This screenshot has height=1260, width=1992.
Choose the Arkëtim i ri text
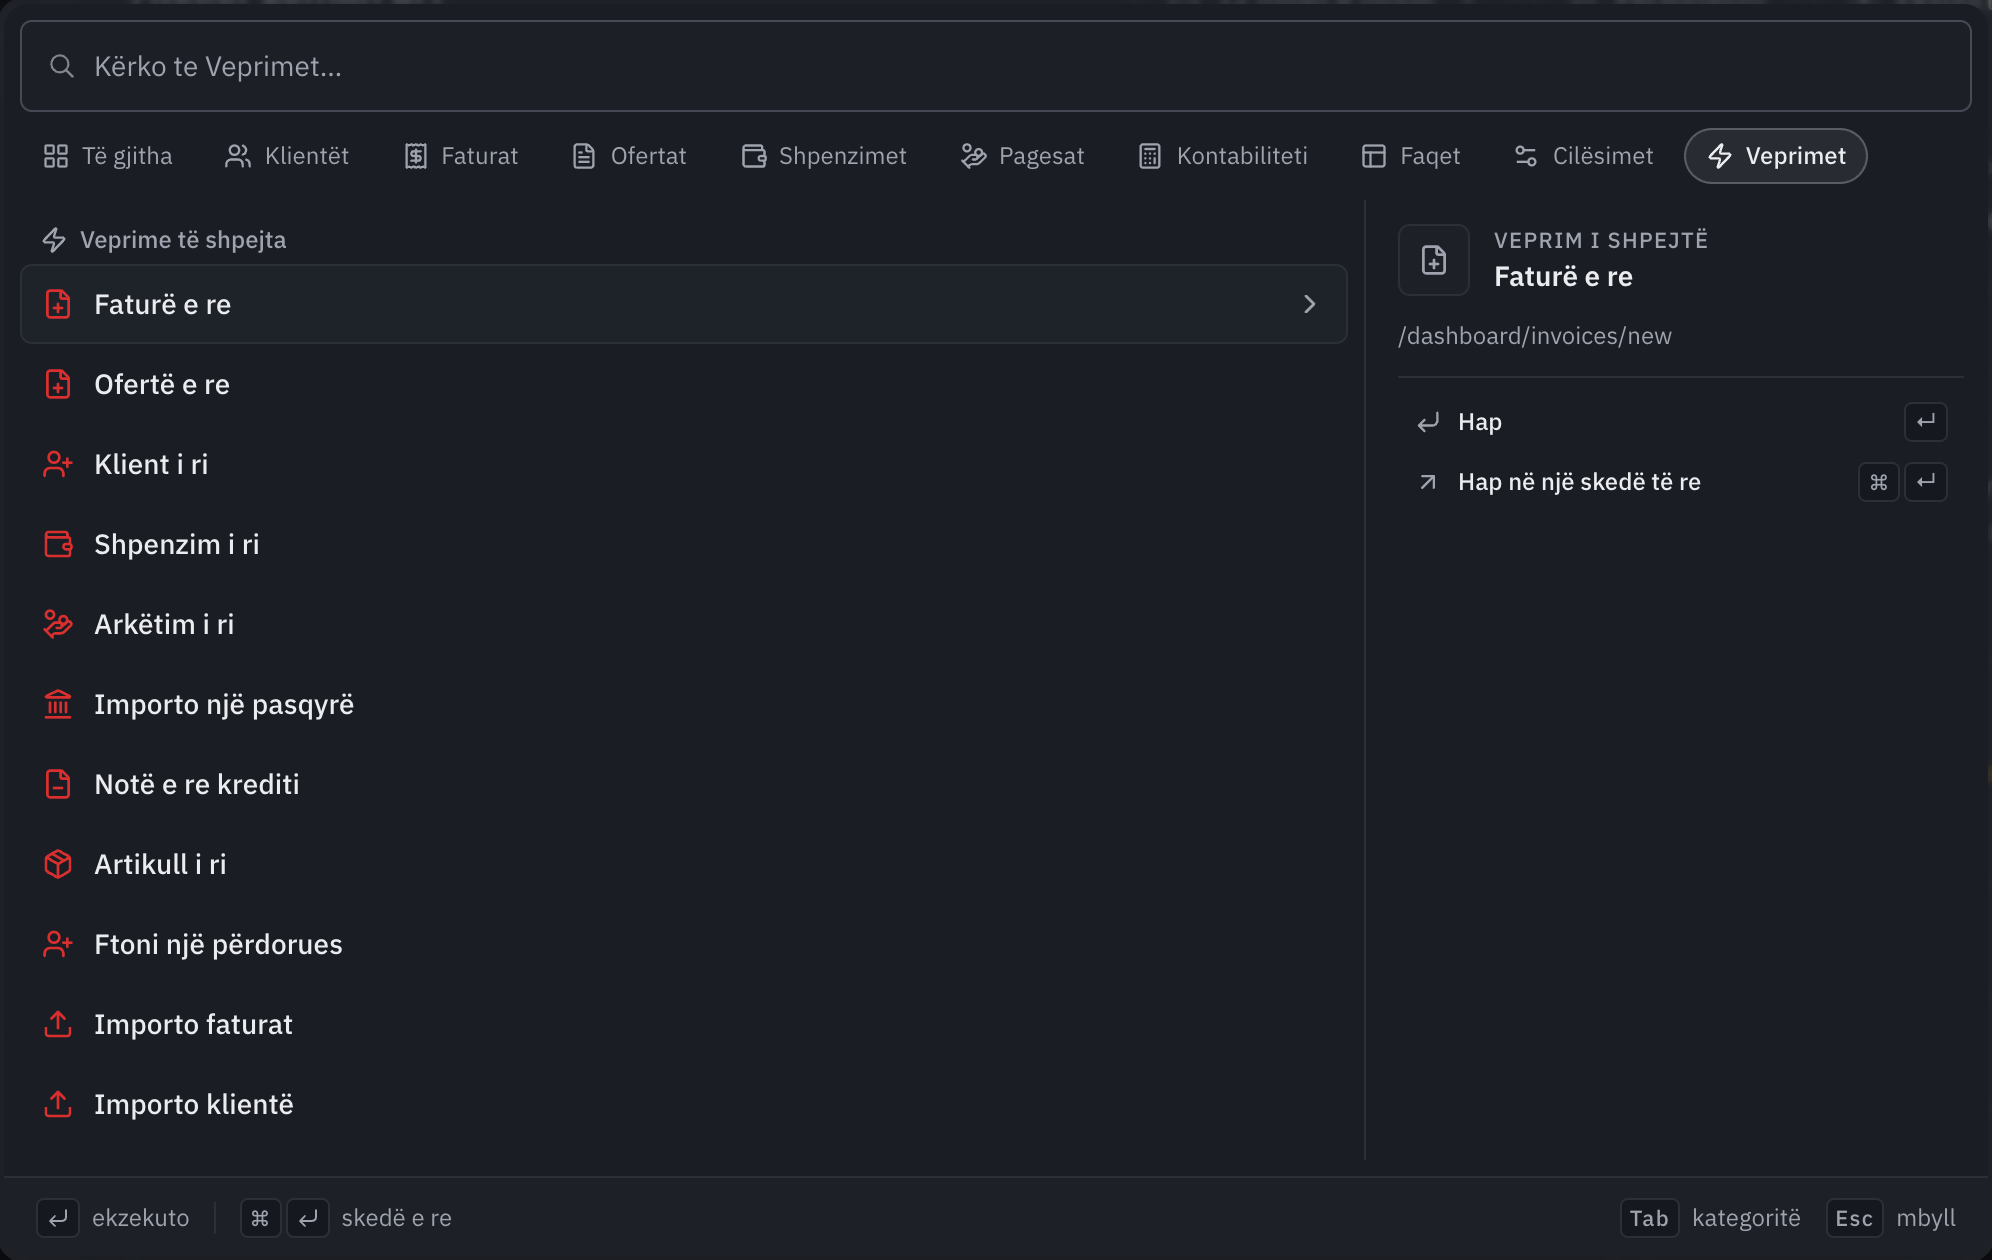[164, 624]
